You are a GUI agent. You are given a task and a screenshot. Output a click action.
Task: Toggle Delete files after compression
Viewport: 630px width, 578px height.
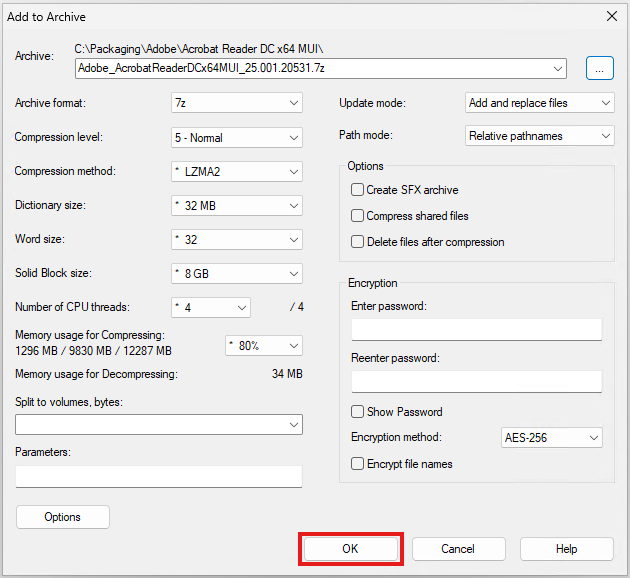click(357, 242)
